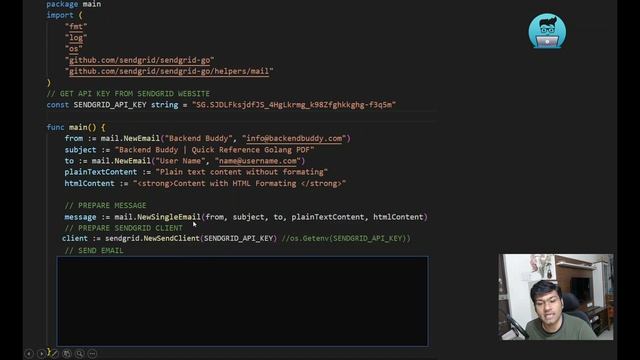
Task: Click the presenter webcam video overlay
Action: [556, 297]
